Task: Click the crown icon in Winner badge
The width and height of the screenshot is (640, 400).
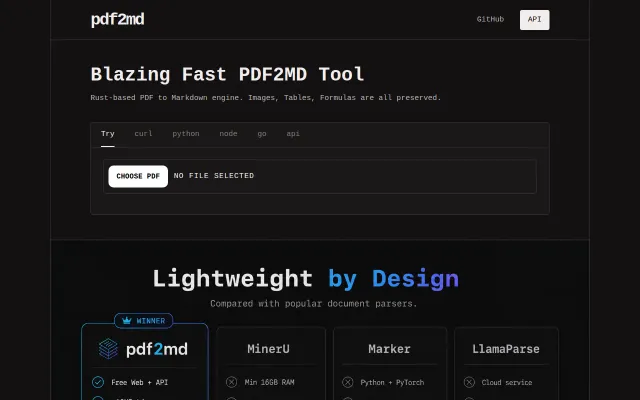Action: pyautogui.click(x=127, y=320)
